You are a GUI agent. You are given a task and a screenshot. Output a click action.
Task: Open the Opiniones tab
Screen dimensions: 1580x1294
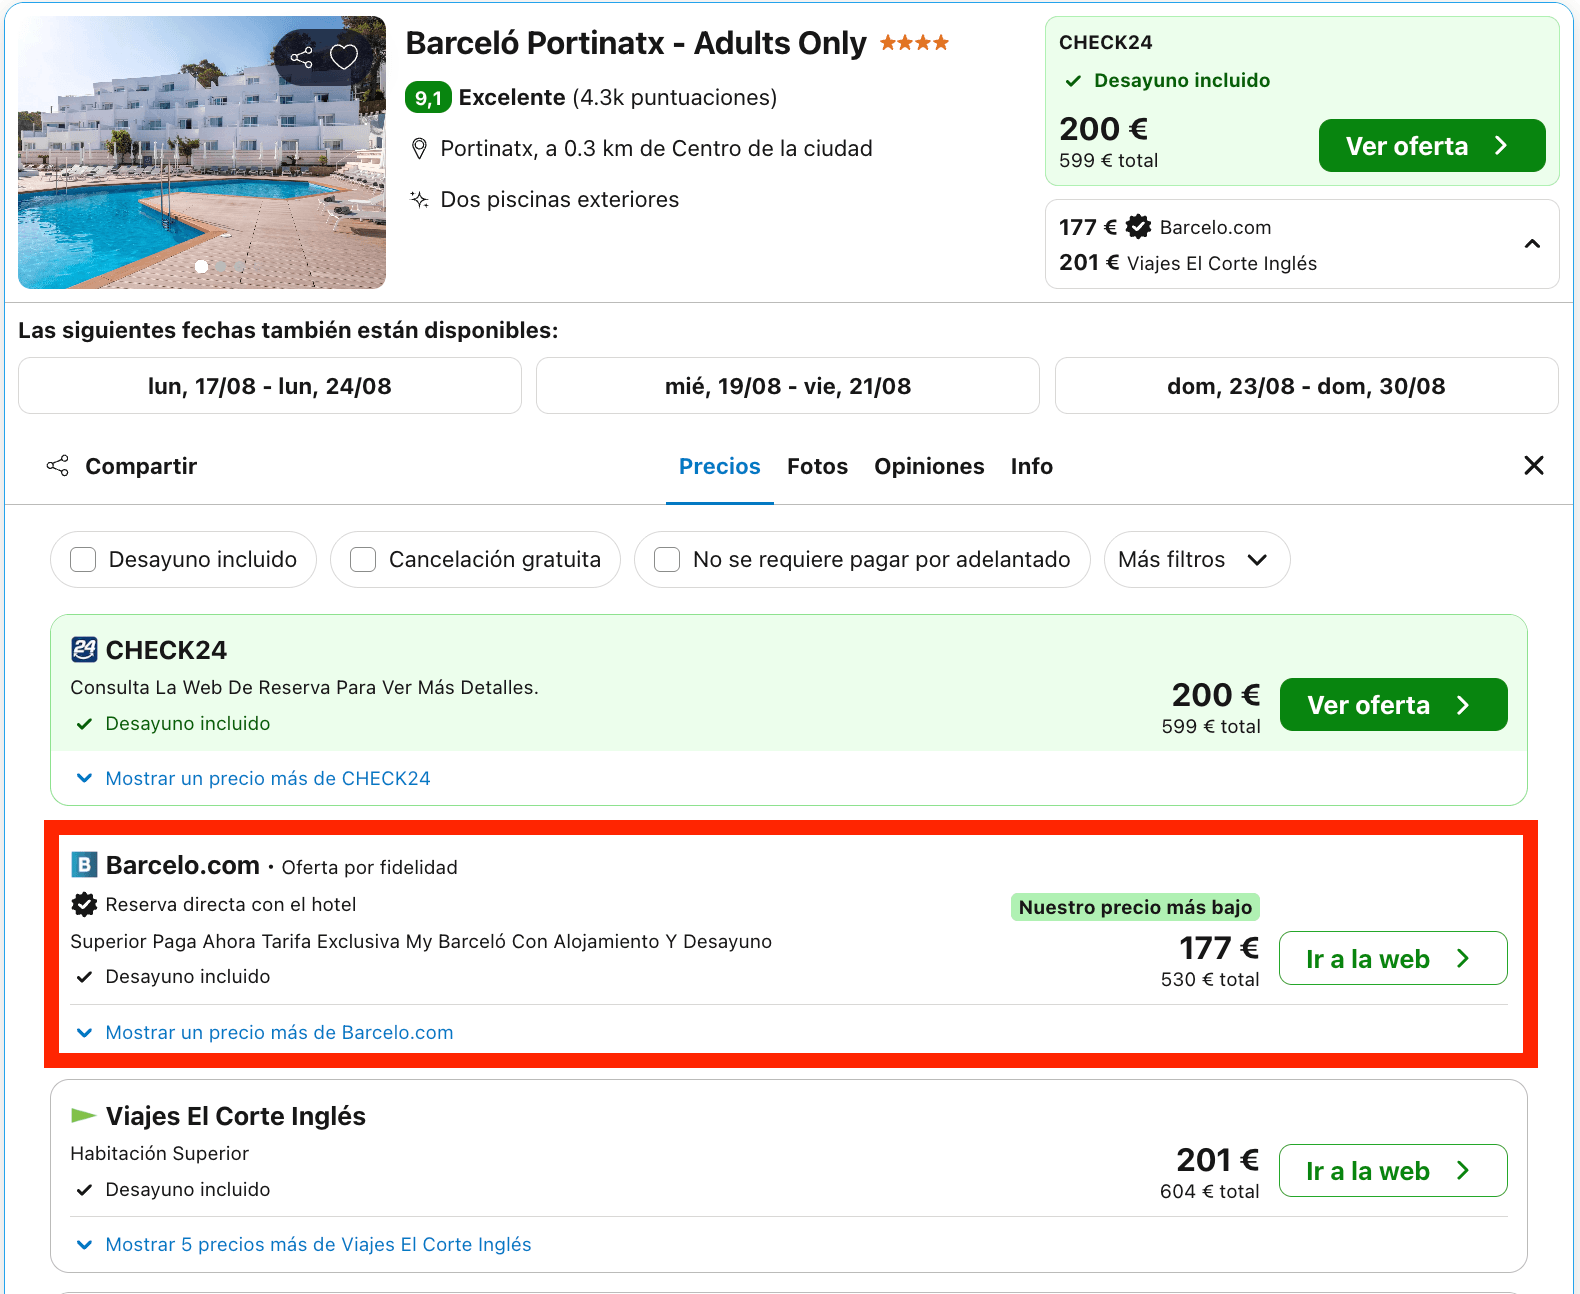coord(929,466)
